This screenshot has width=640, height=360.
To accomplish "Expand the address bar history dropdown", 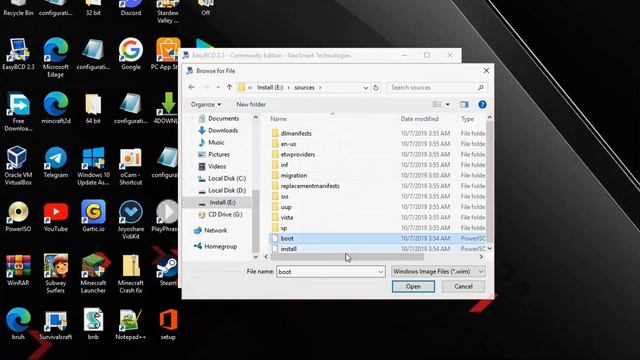I will click(x=365, y=87).
